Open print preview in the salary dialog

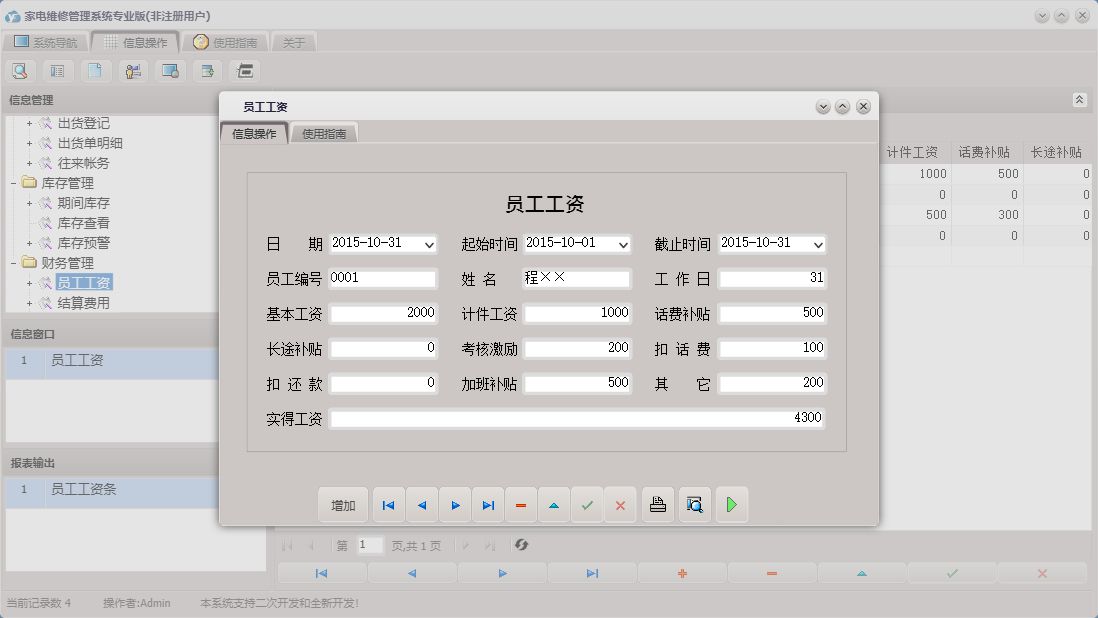point(693,505)
